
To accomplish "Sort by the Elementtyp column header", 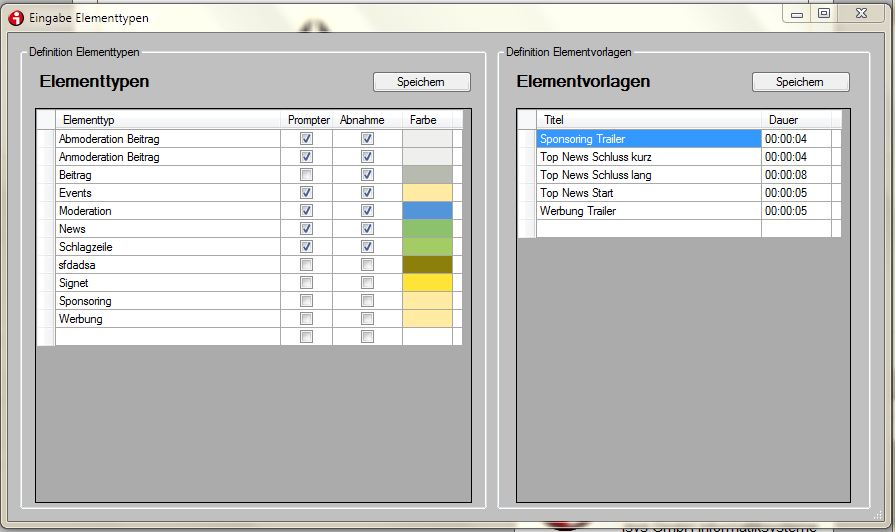I will pos(166,120).
